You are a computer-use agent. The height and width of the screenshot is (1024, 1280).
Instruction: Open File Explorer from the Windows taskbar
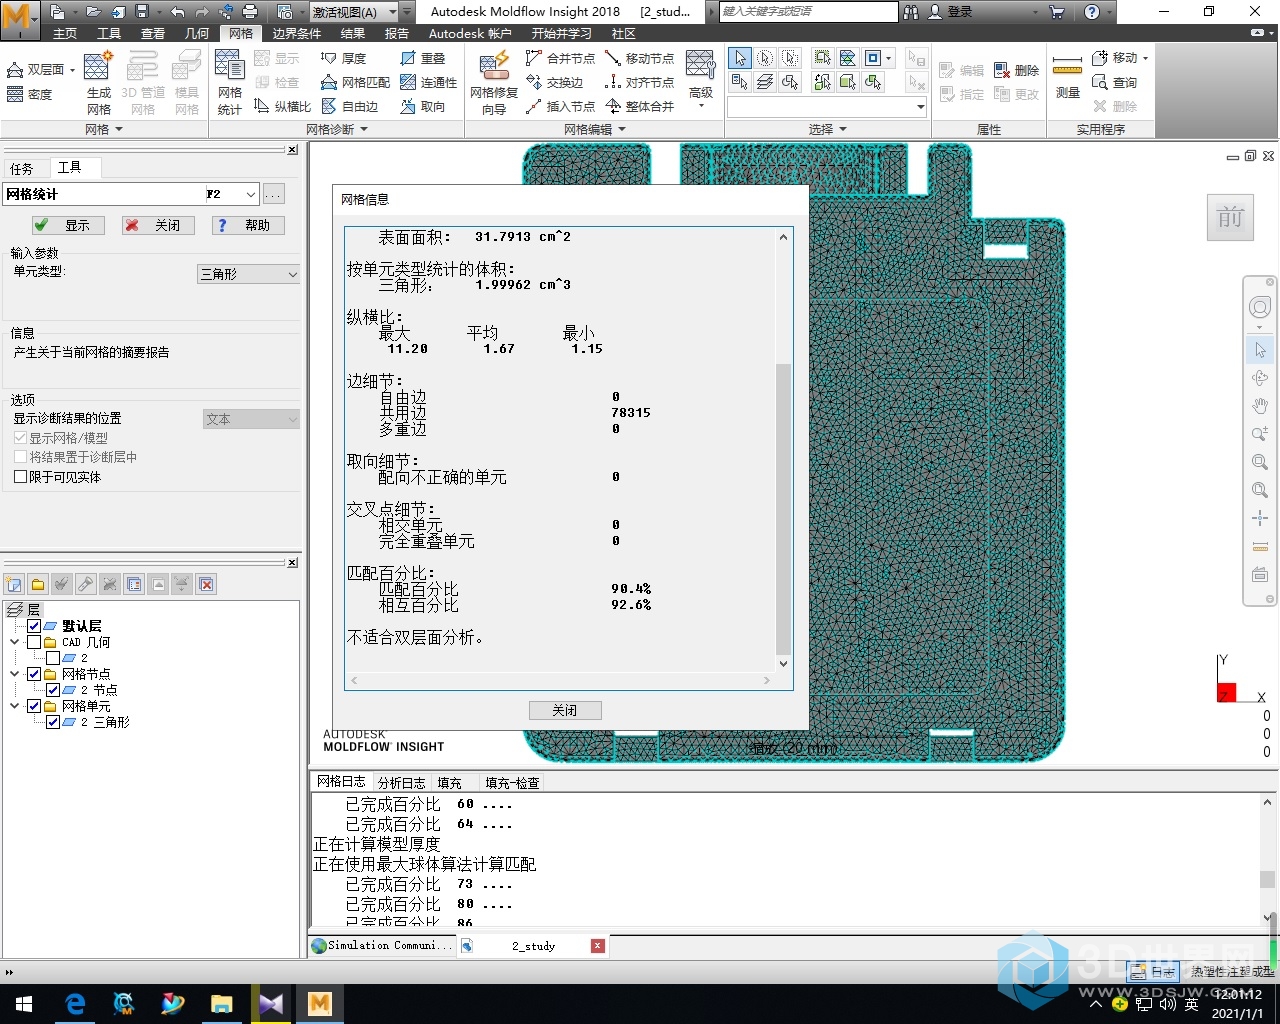coord(222,1003)
